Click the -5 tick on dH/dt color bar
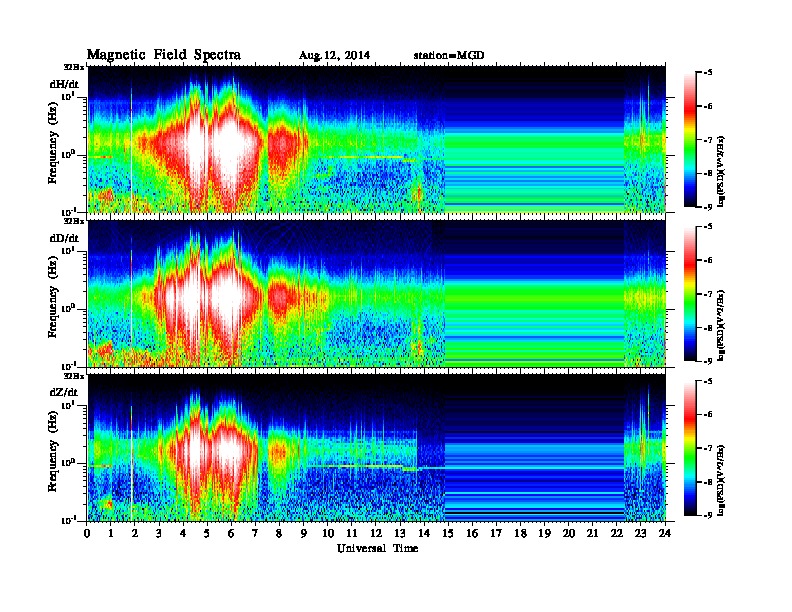 pyautogui.click(x=708, y=73)
